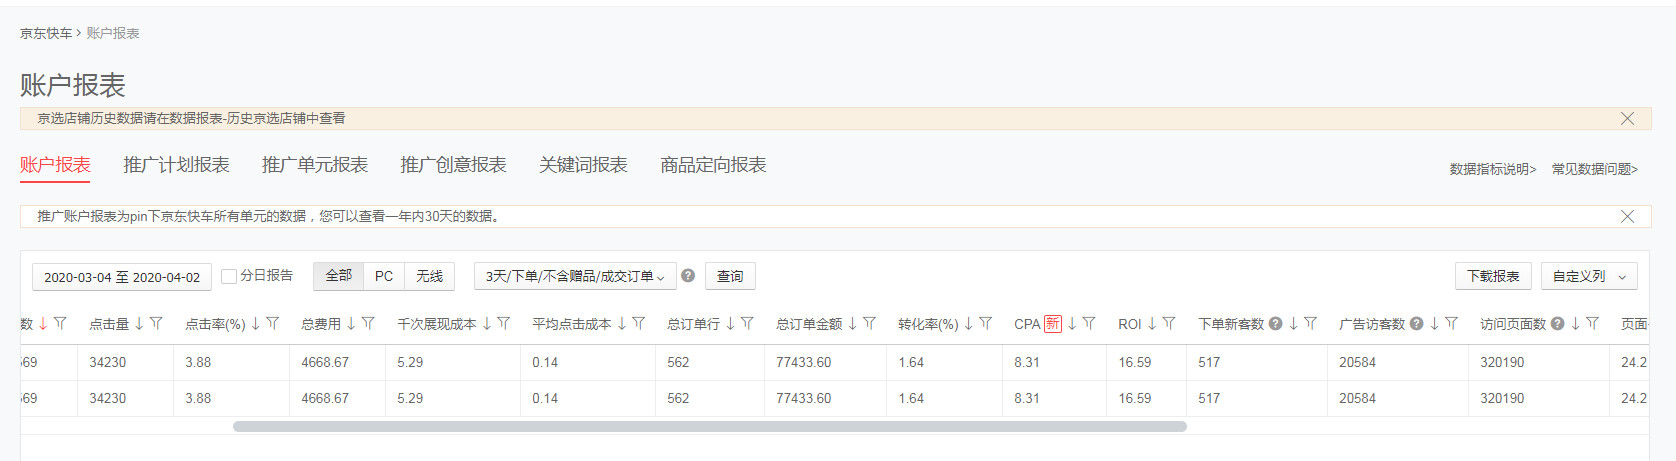1676x461 pixels.
Task: Filter 广告访客数 column
Action: coord(1451,323)
